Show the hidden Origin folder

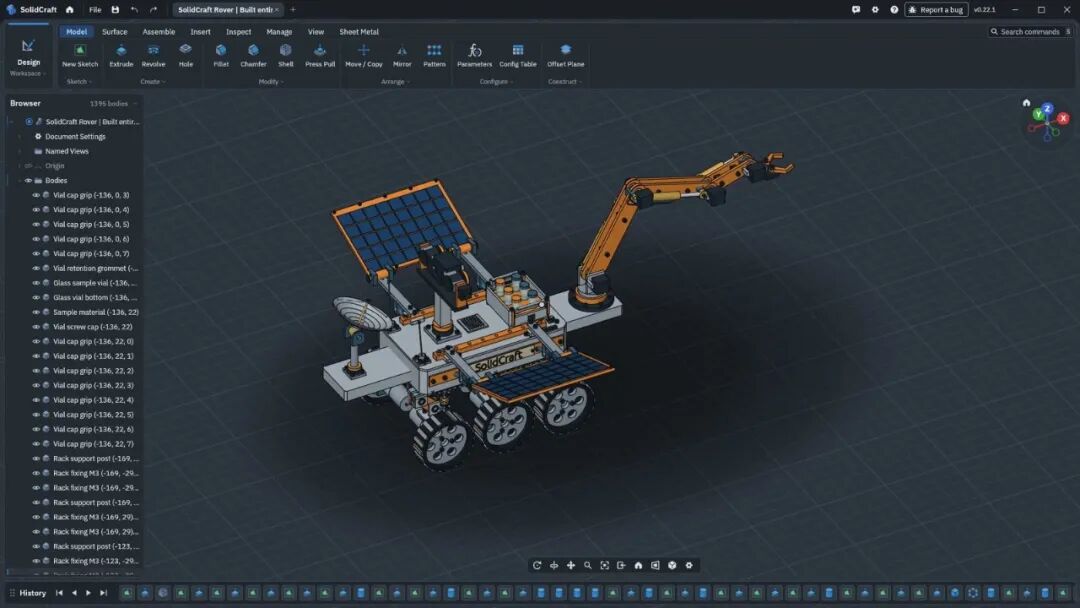pos(28,166)
